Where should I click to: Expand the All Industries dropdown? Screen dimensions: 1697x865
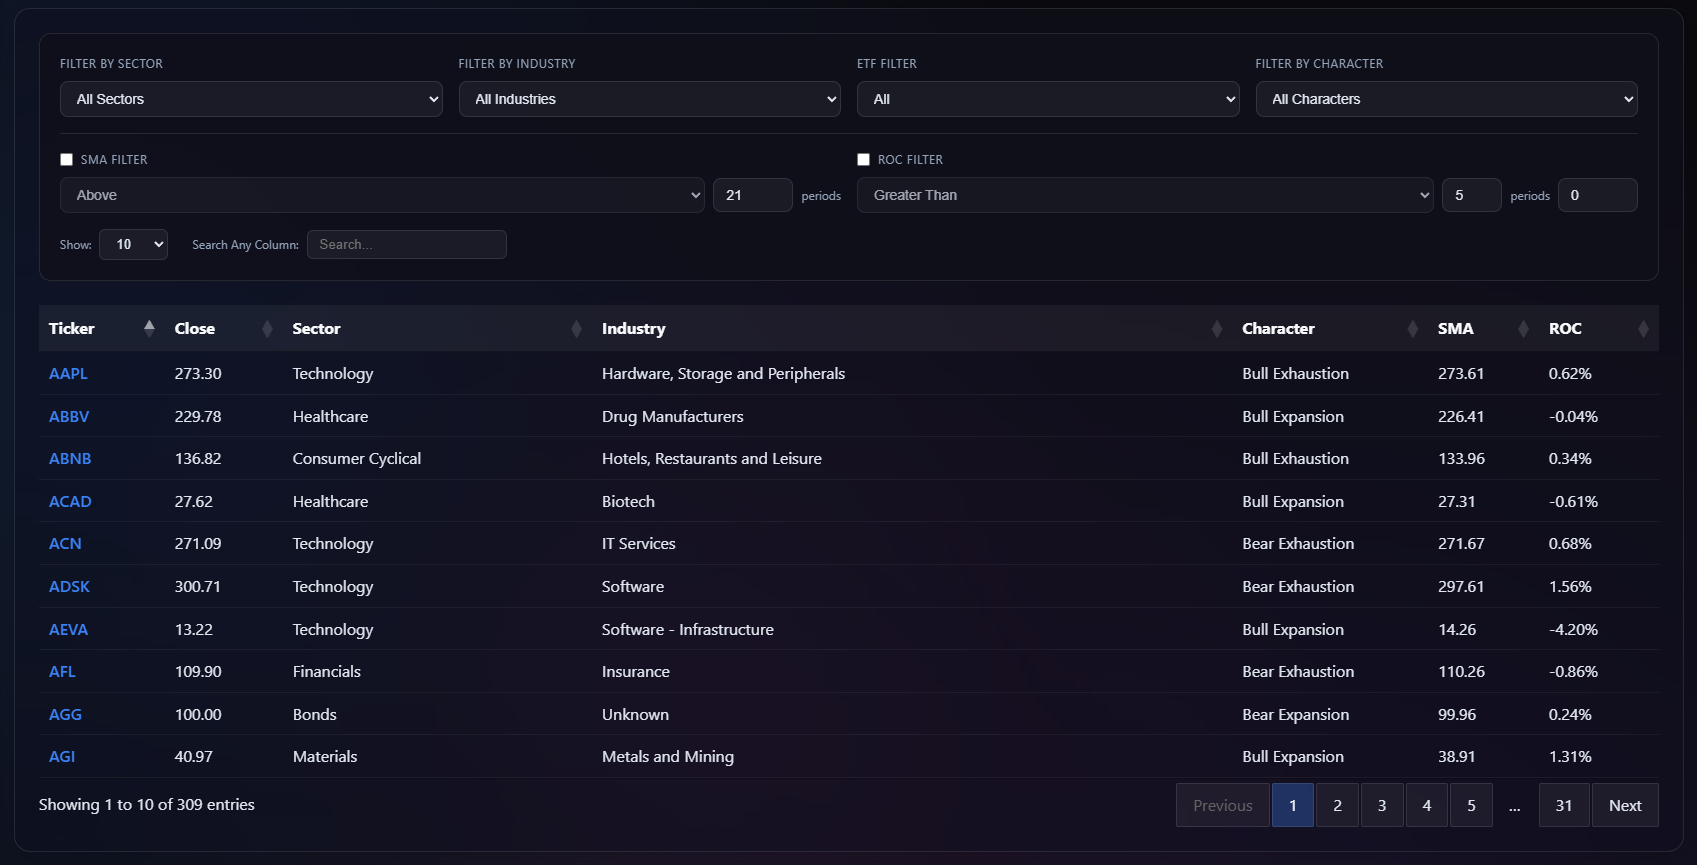(x=649, y=99)
